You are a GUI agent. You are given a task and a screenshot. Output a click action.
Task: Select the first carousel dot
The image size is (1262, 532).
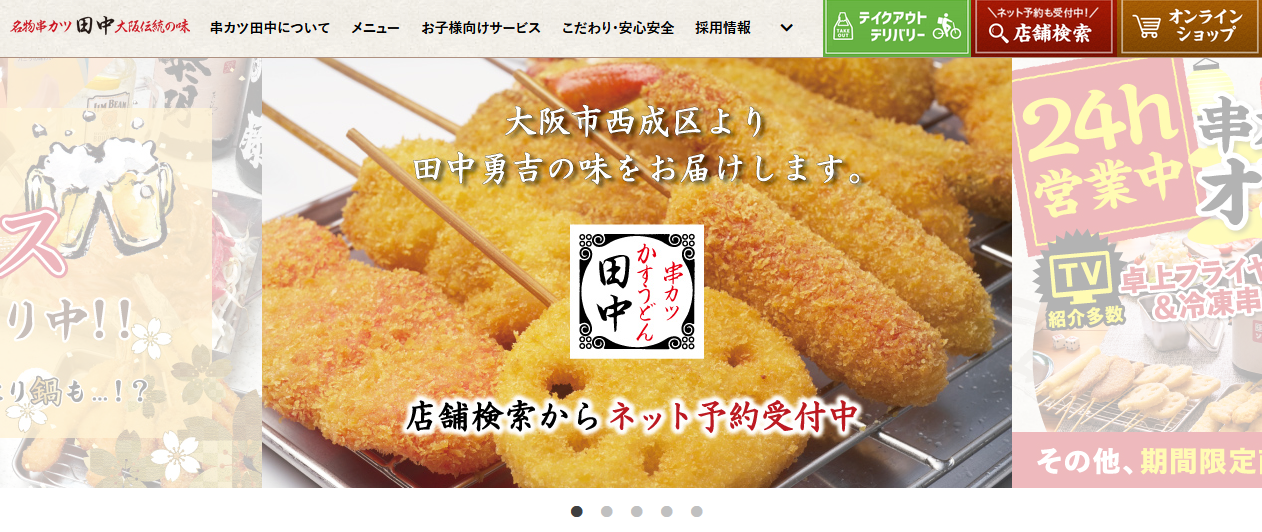click(x=577, y=511)
